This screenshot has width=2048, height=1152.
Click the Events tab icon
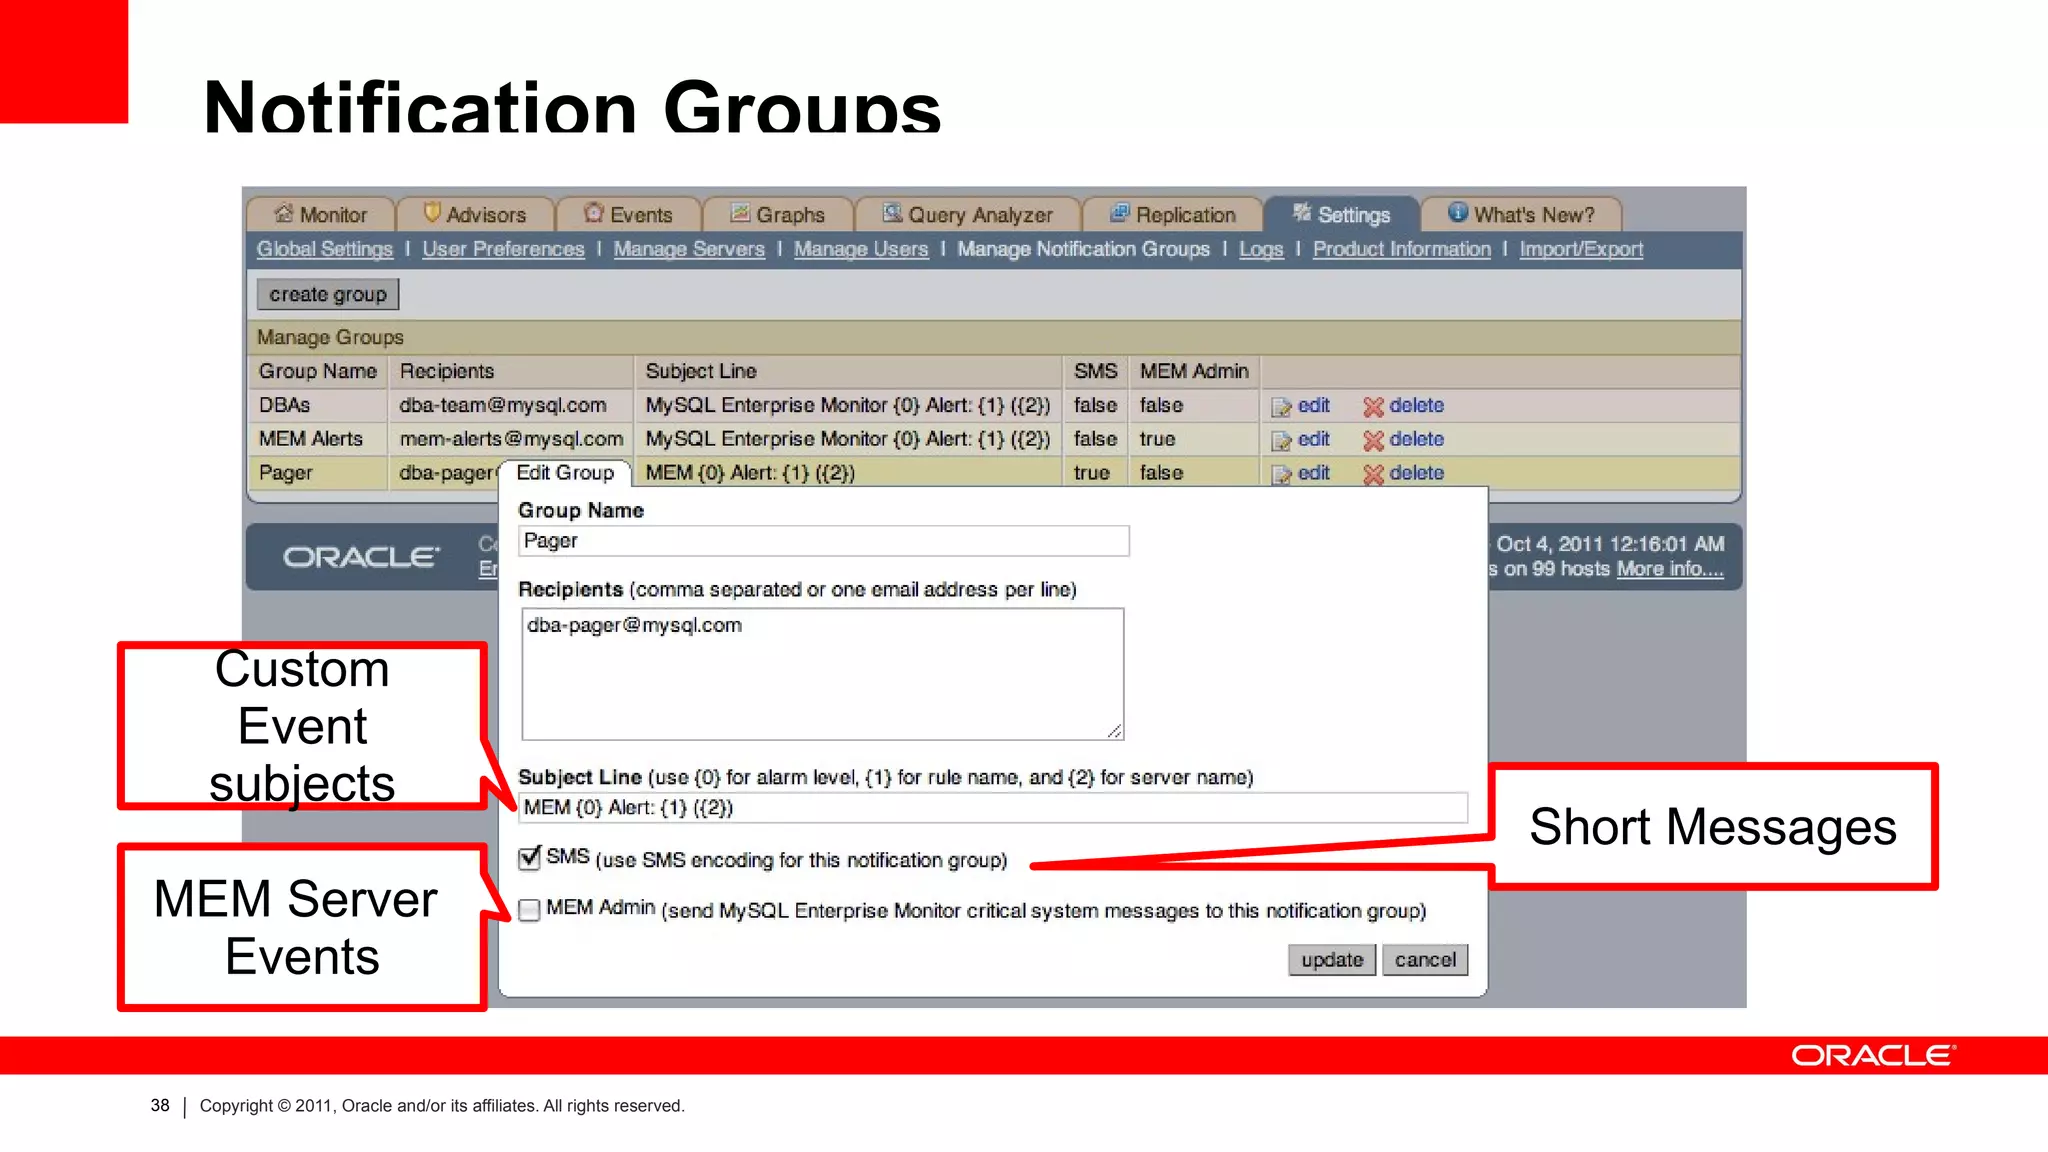(x=594, y=213)
